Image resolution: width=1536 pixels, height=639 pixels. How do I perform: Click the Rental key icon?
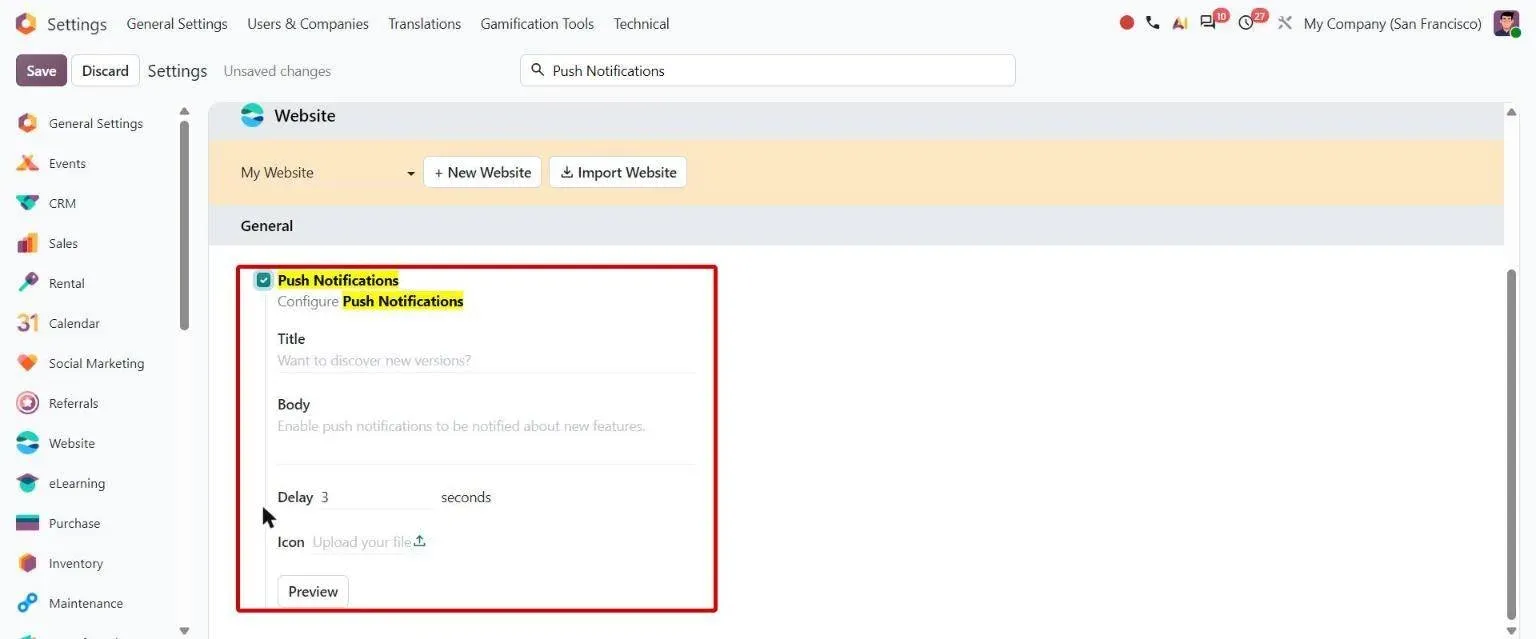(28, 283)
